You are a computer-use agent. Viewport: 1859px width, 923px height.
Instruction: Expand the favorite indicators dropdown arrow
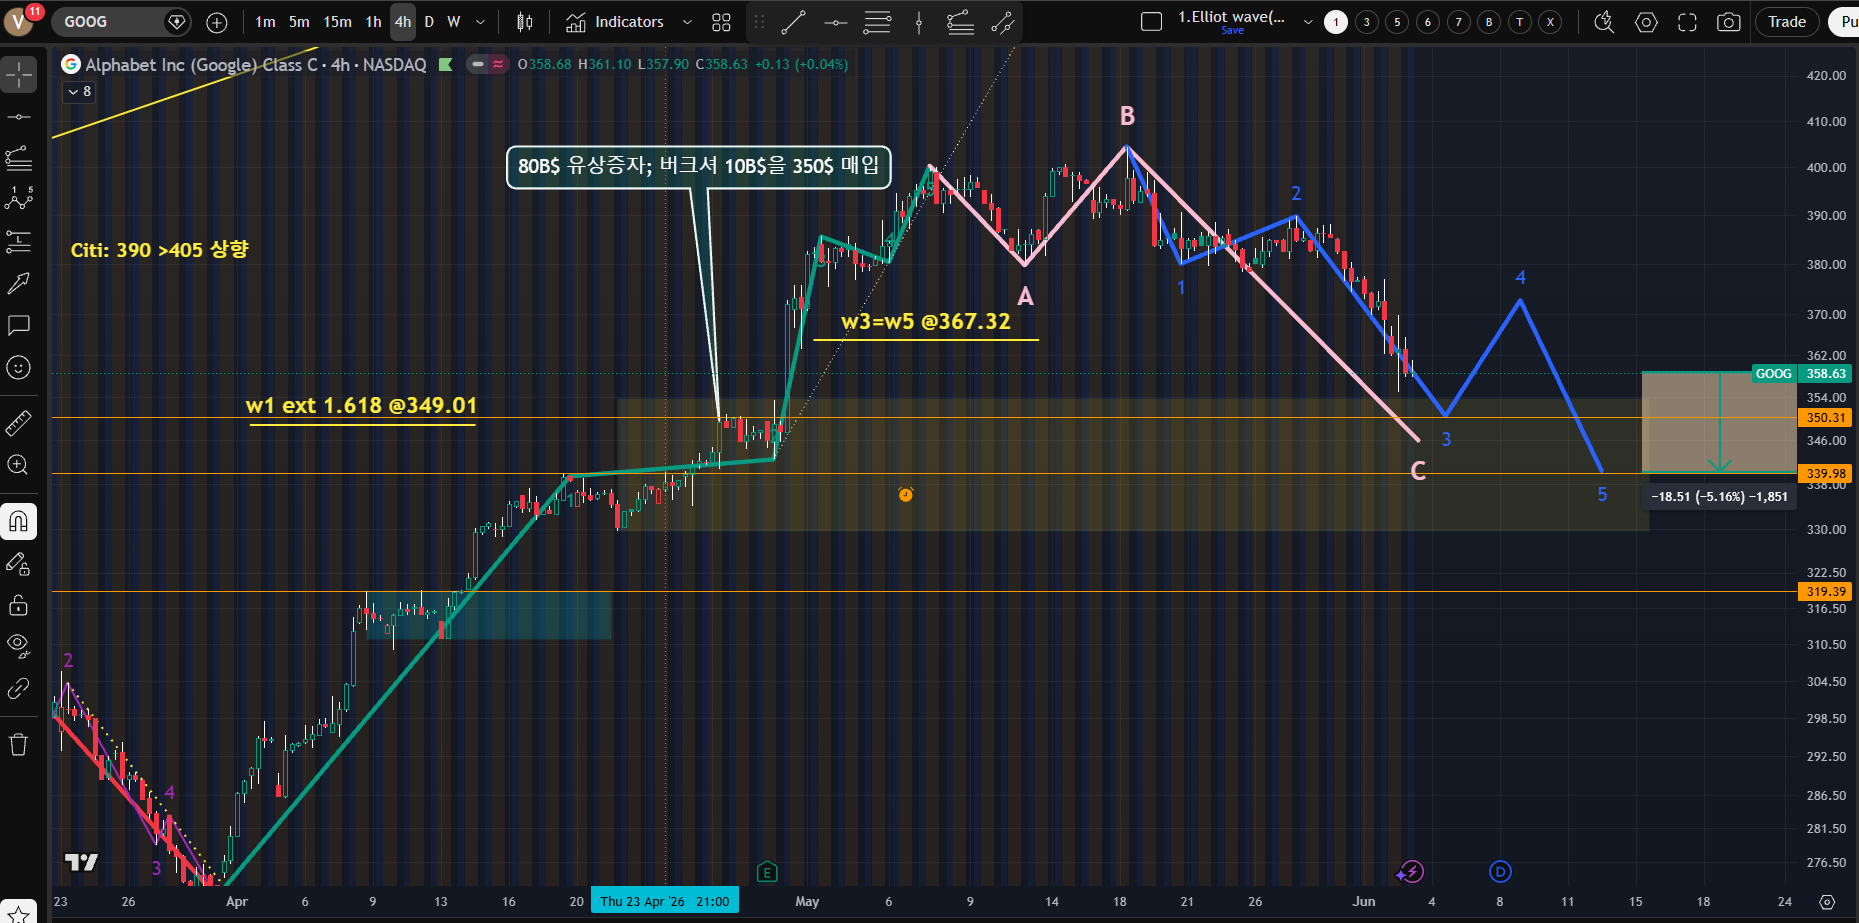687,22
